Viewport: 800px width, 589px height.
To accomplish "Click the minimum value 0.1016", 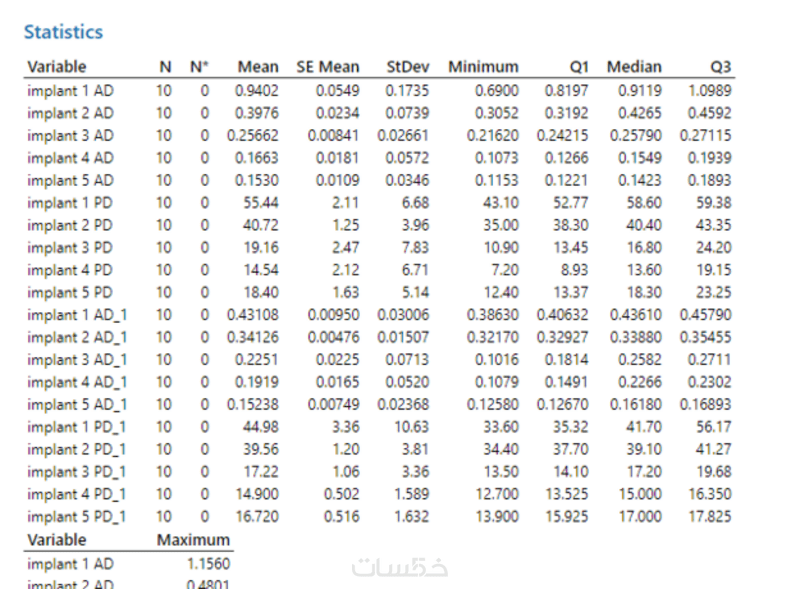I will 497,360.
